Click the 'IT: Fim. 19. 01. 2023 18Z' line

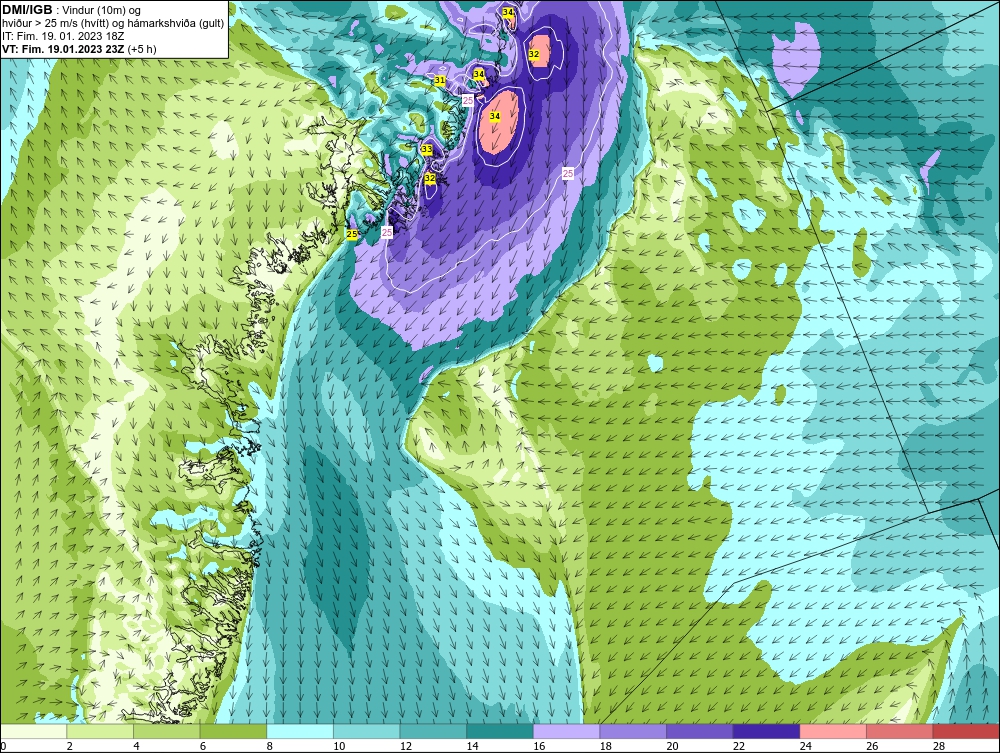point(63,36)
